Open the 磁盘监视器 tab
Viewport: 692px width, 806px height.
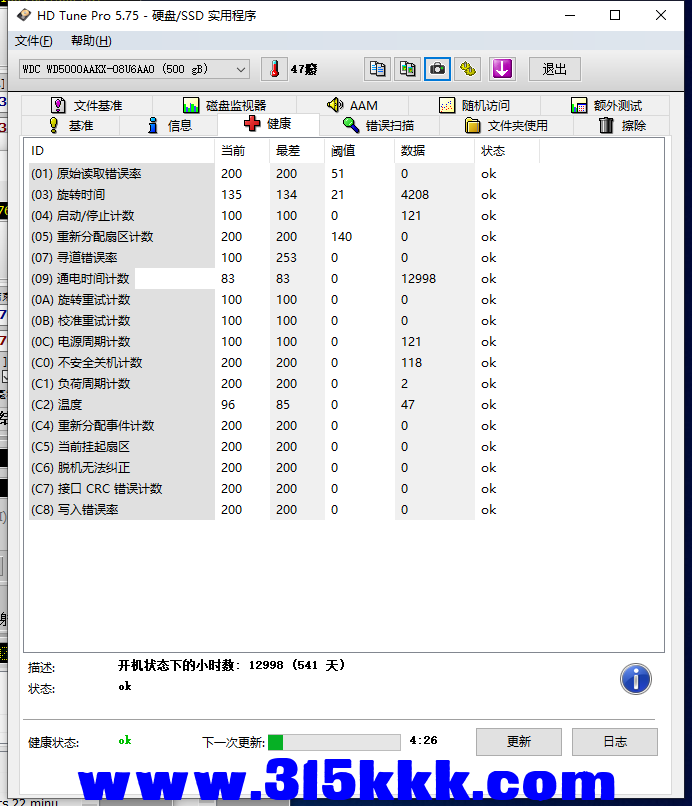224,105
